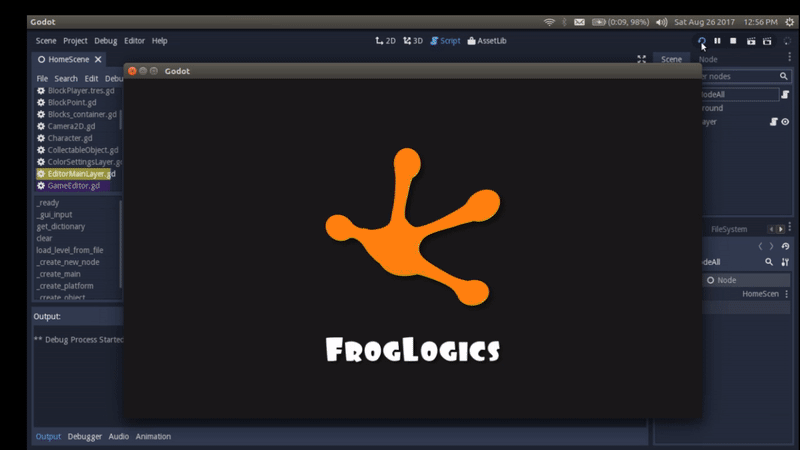Jump to the get_dictionary function
Viewport: 800px width, 450px height.
61,227
